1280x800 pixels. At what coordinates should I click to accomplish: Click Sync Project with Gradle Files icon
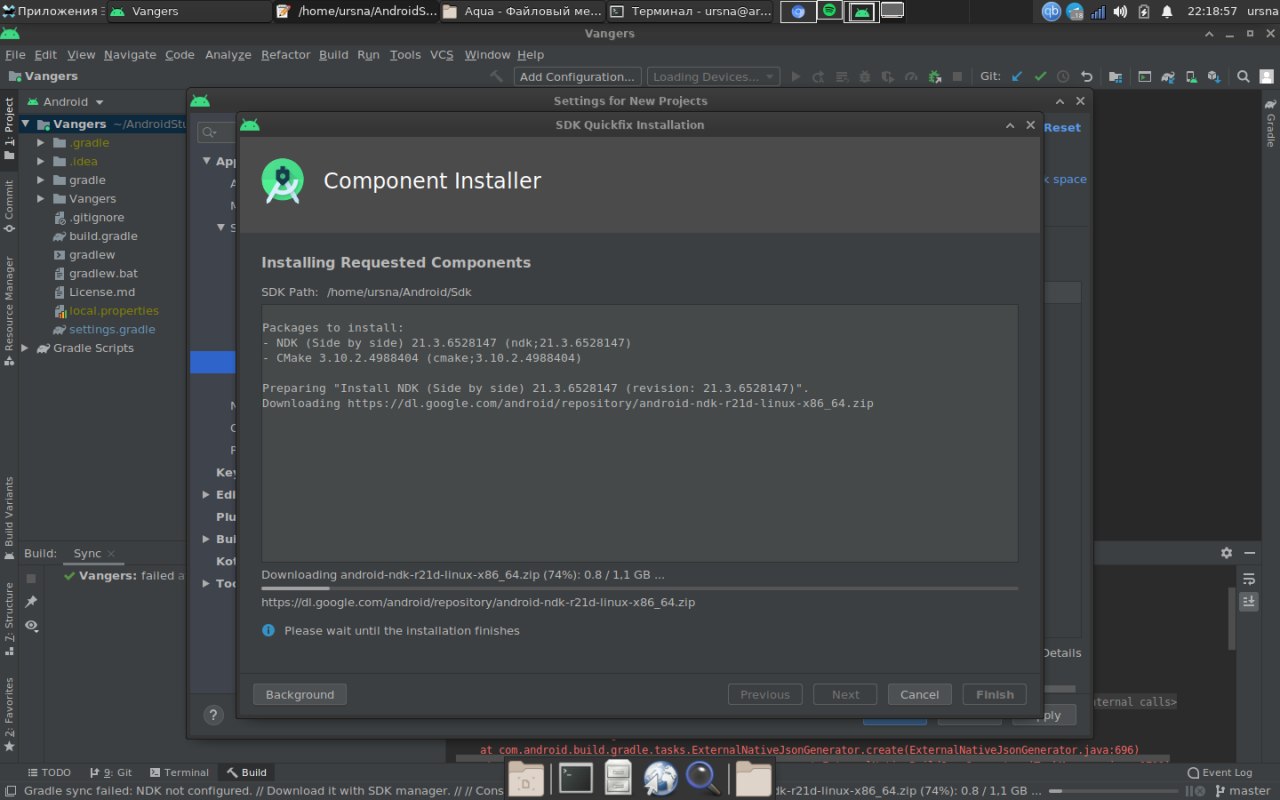1169,76
